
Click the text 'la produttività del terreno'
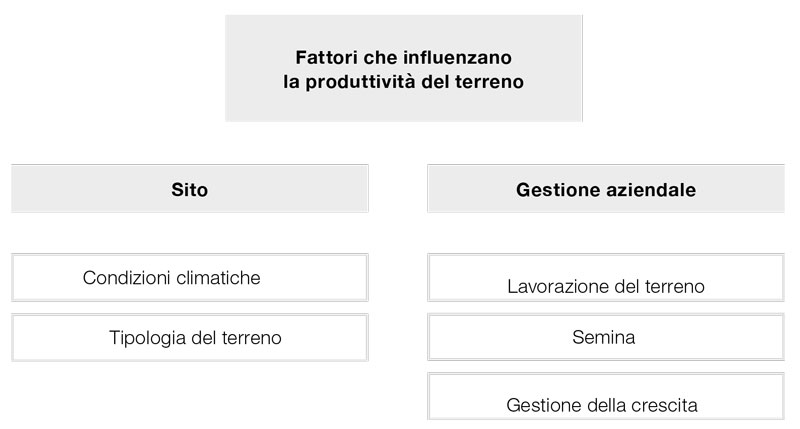404,82
